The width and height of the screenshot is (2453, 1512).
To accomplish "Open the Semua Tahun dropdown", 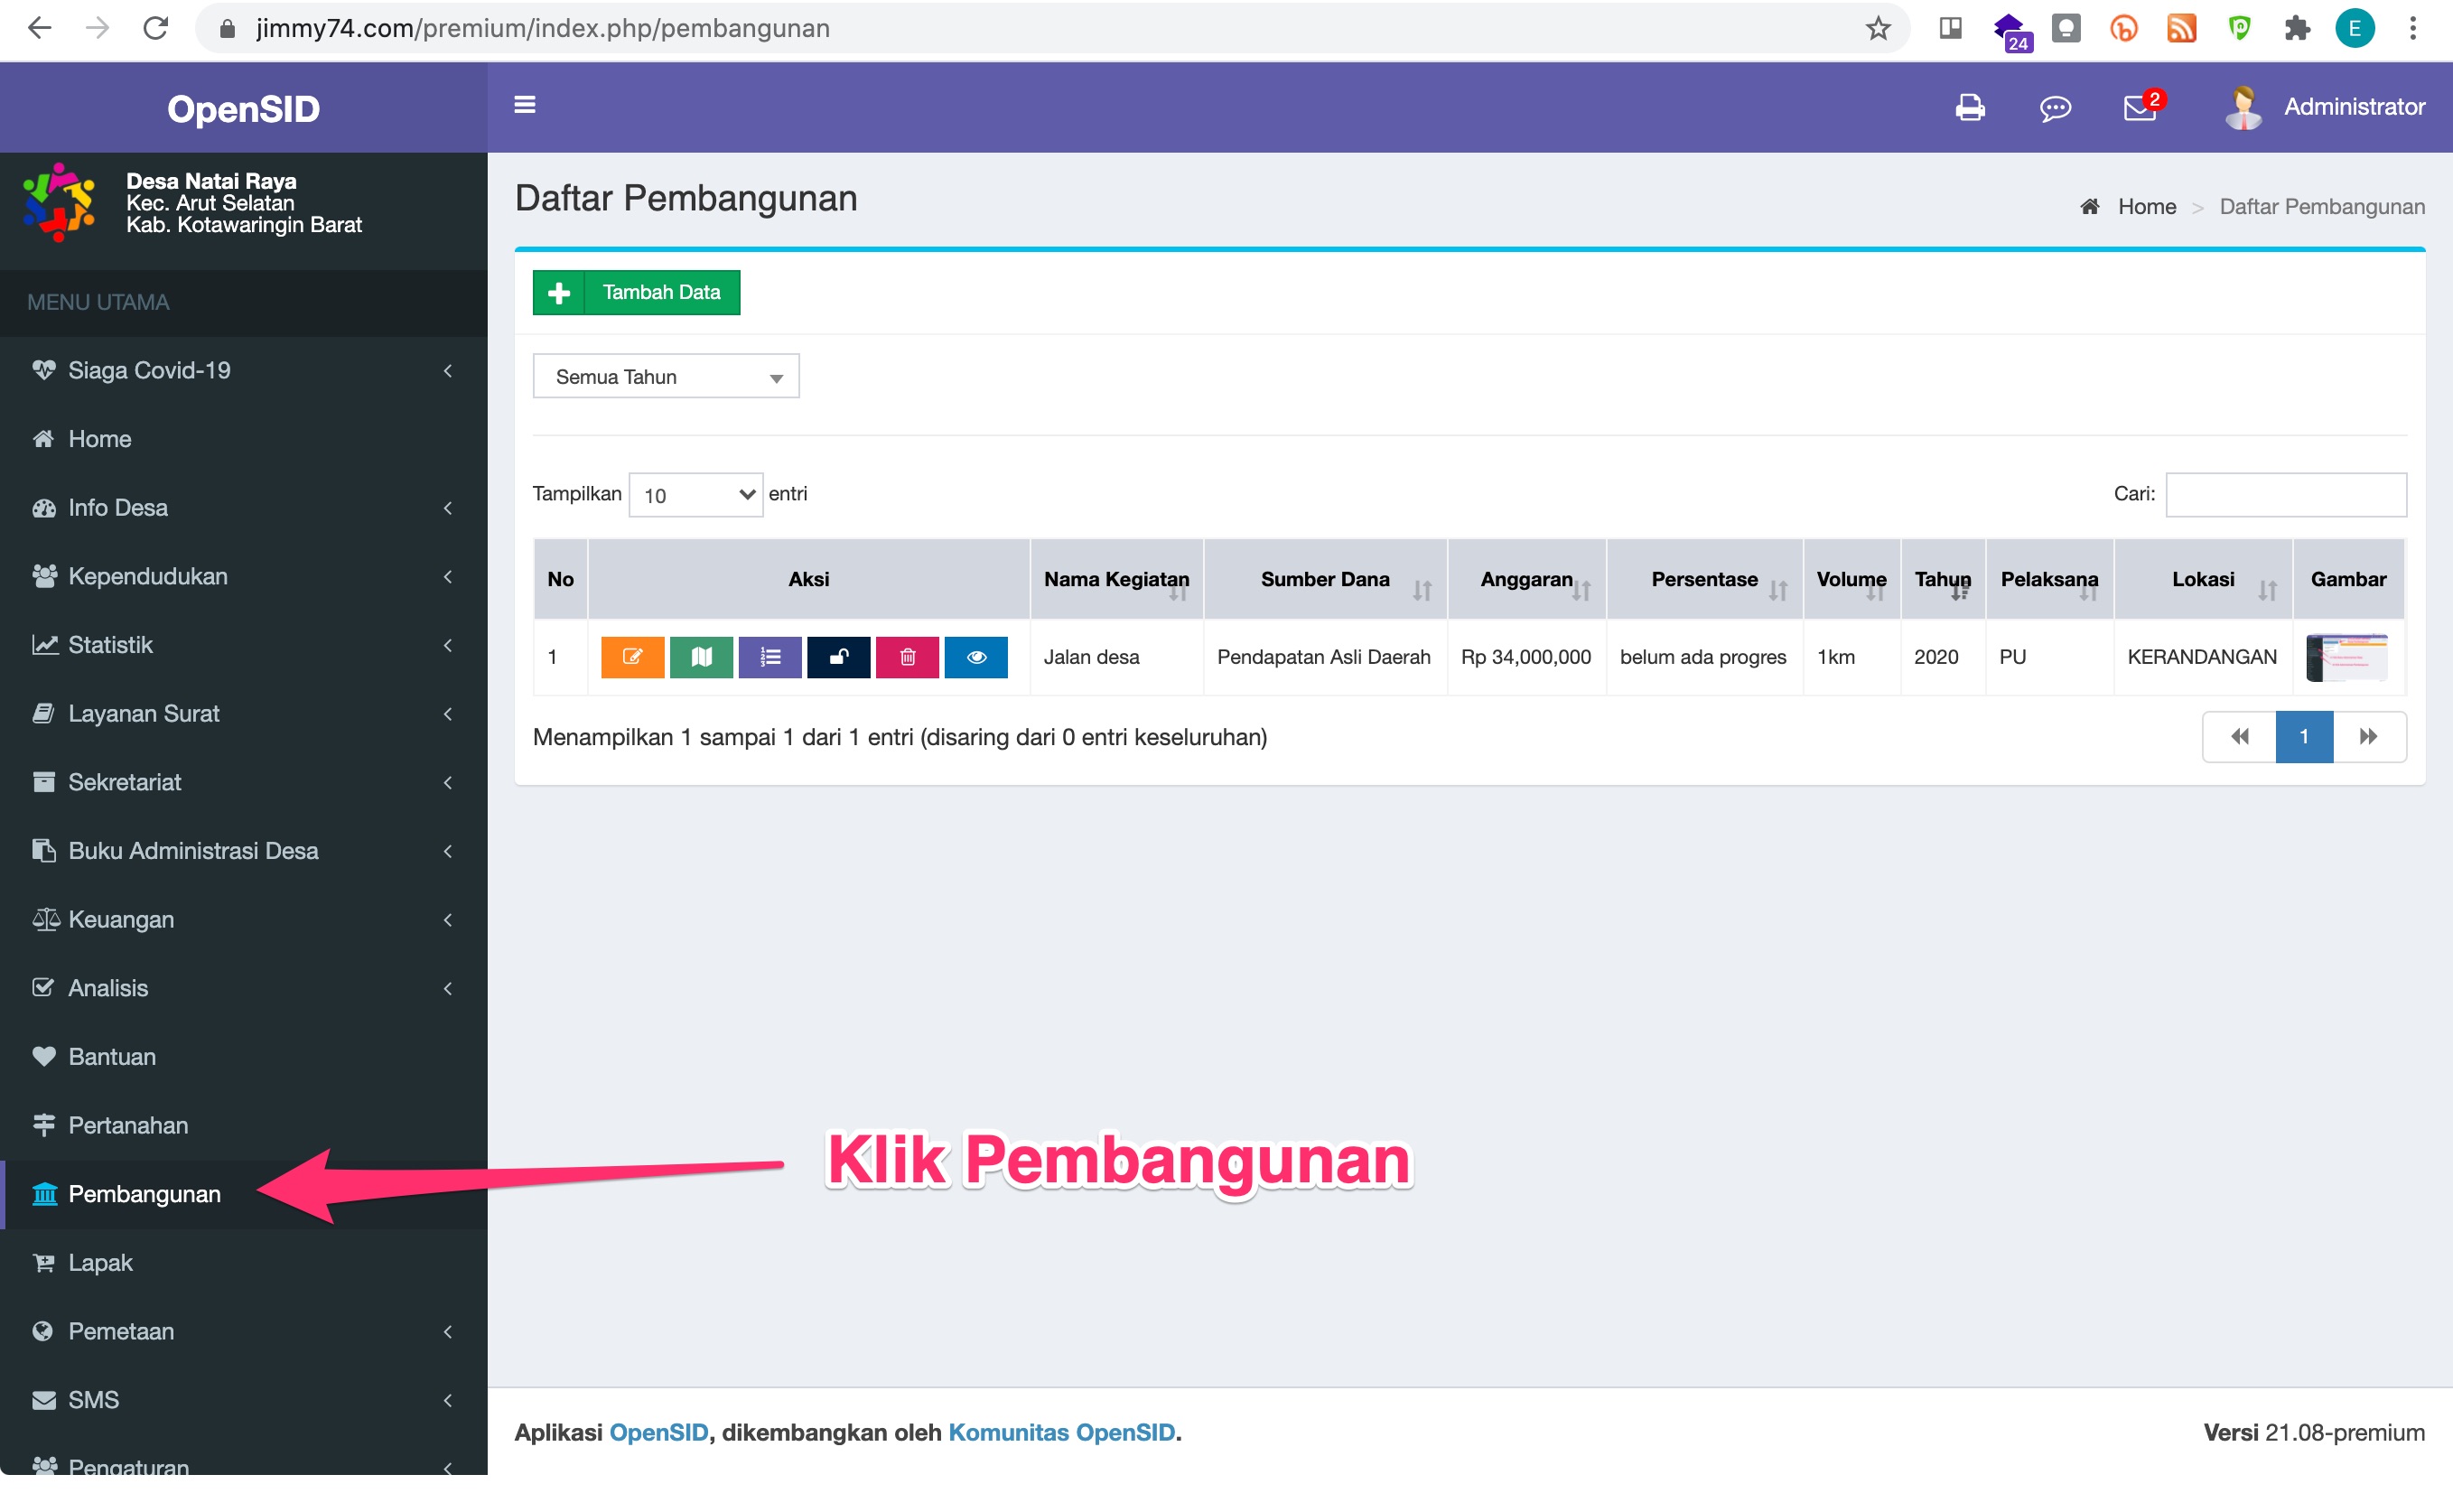I will coord(665,376).
